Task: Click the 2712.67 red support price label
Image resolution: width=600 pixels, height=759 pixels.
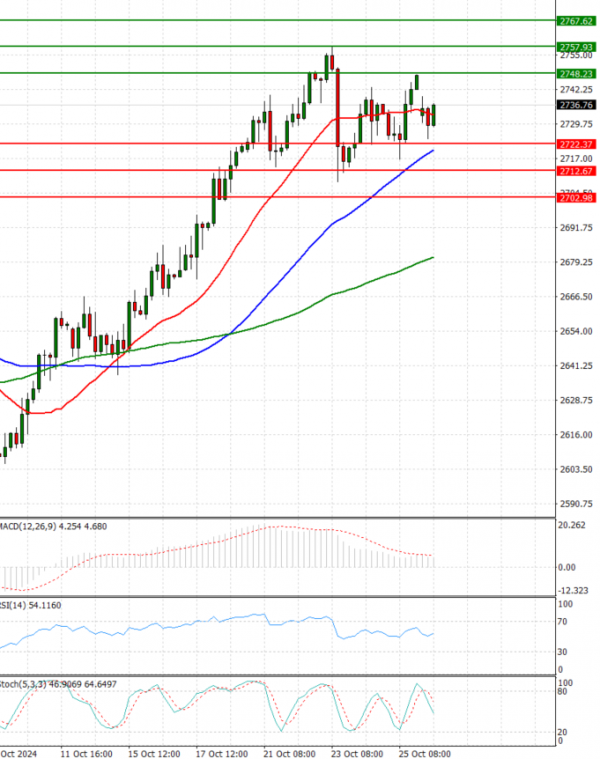Action: coord(576,171)
